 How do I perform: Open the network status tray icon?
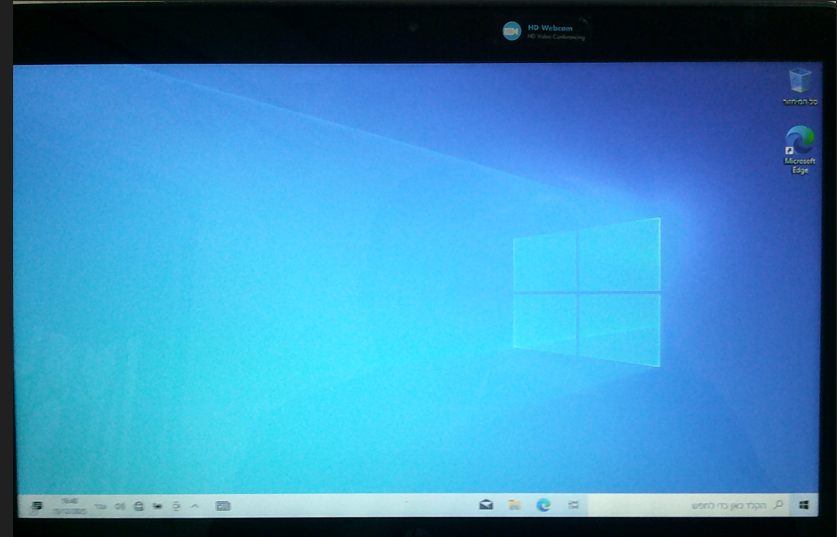139,506
